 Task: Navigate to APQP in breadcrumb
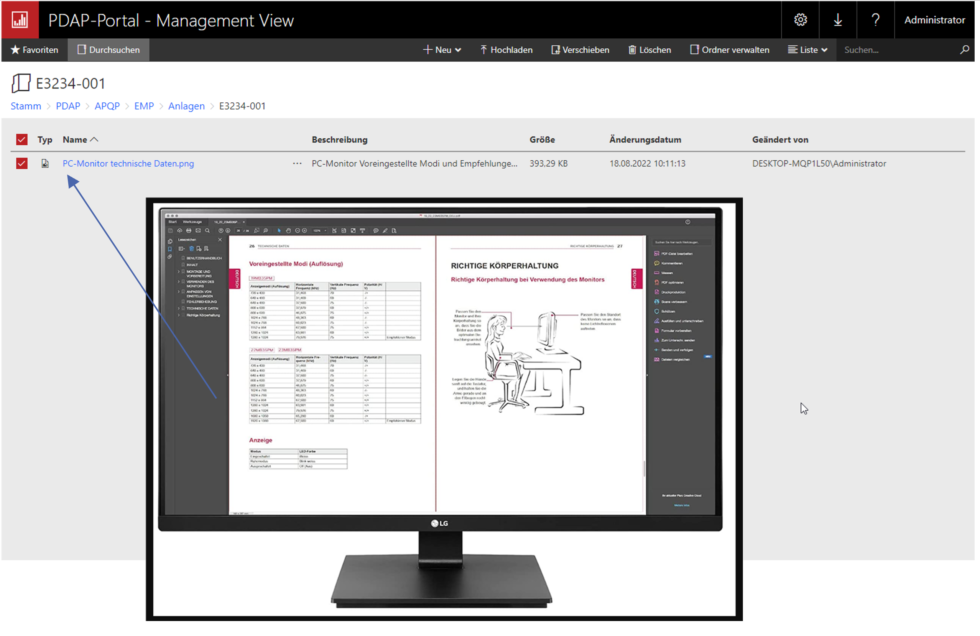pos(107,105)
